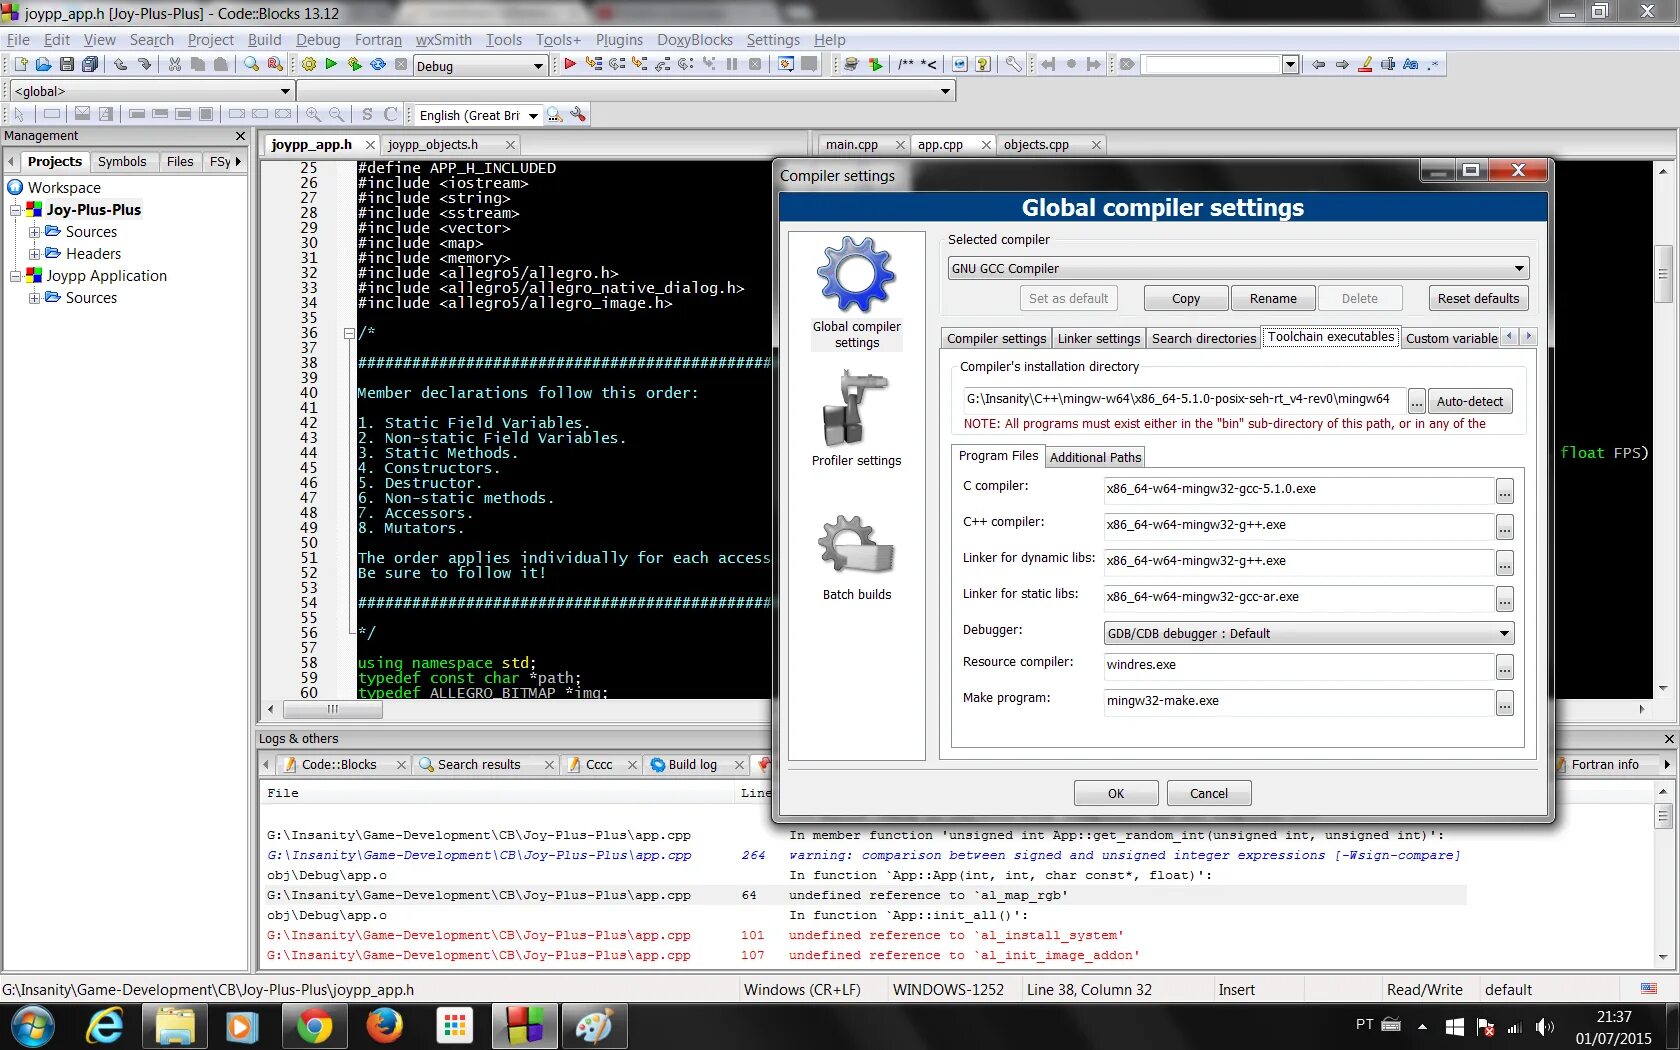
Task: Open the Additional Paths tab
Action: coord(1095,457)
